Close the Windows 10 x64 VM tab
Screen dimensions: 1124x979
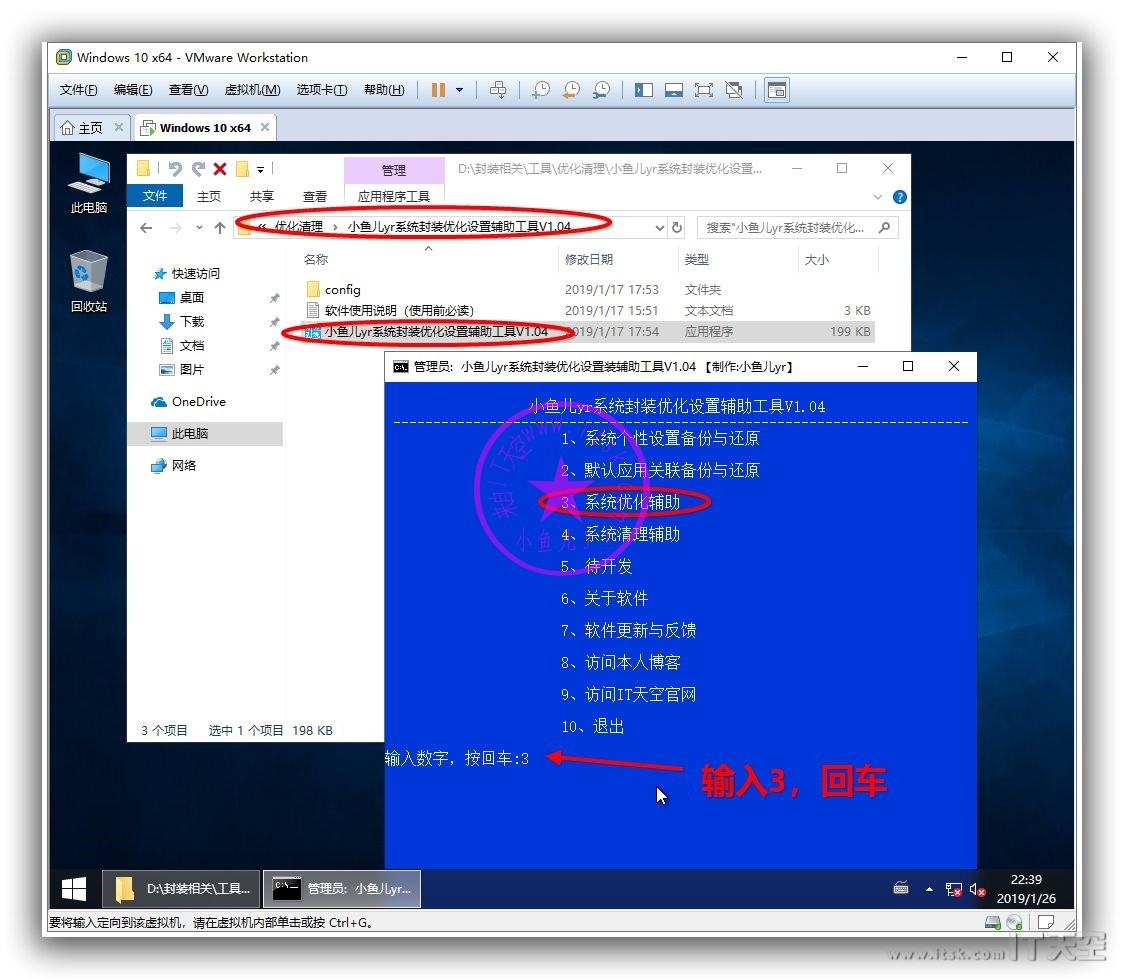coord(265,127)
